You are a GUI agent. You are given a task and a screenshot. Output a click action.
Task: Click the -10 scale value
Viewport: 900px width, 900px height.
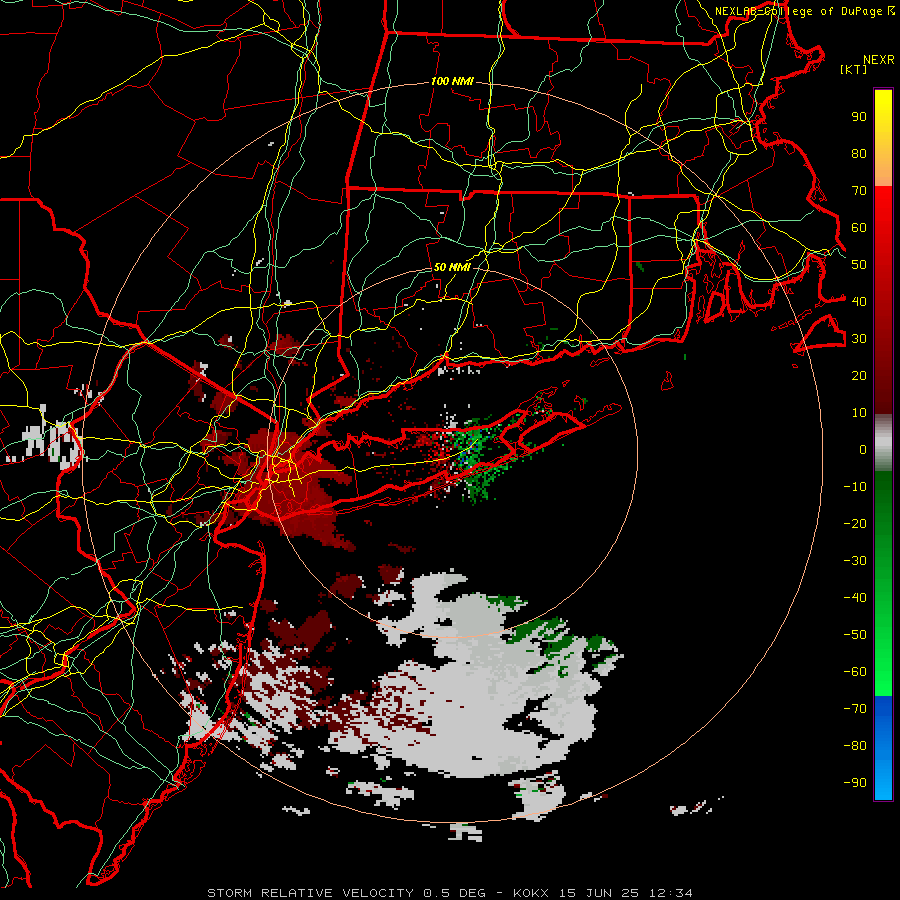(x=855, y=487)
